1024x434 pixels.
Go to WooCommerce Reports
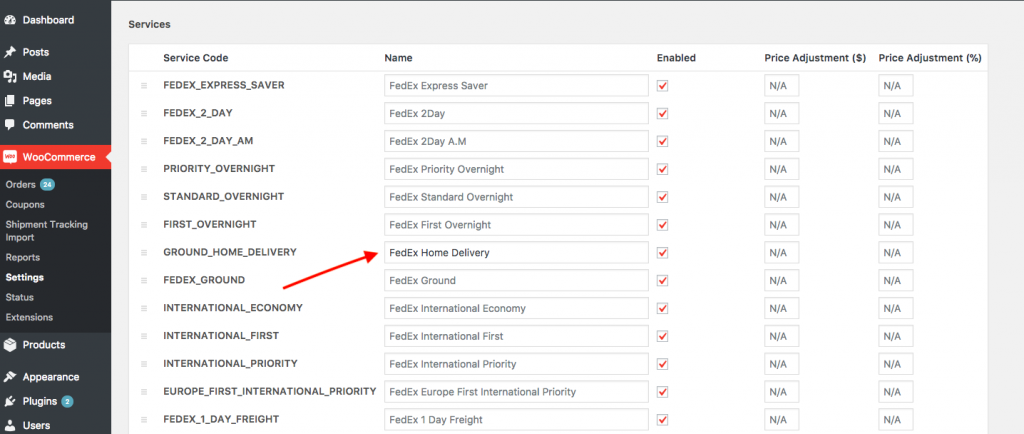pos(23,257)
